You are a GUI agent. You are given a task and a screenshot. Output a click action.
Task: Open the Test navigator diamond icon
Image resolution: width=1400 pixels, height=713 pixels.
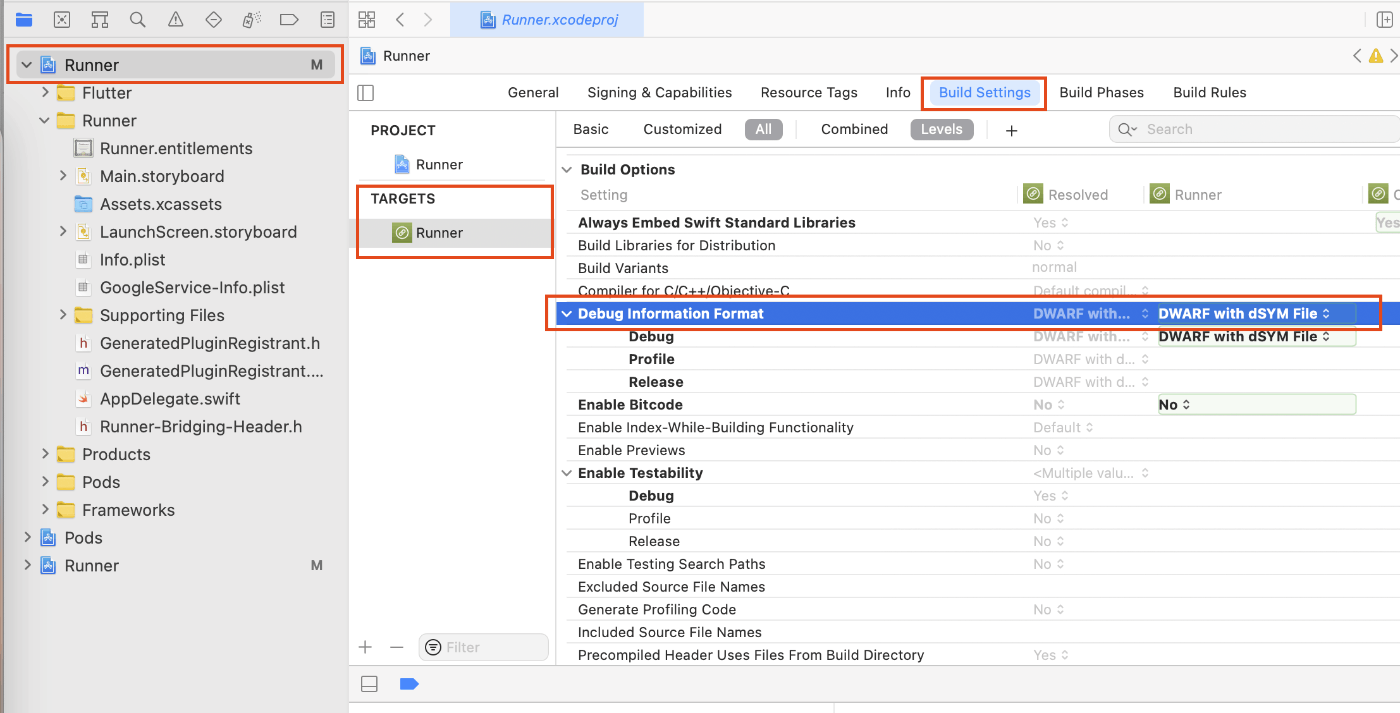pyautogui.click(x=213, y=19)
